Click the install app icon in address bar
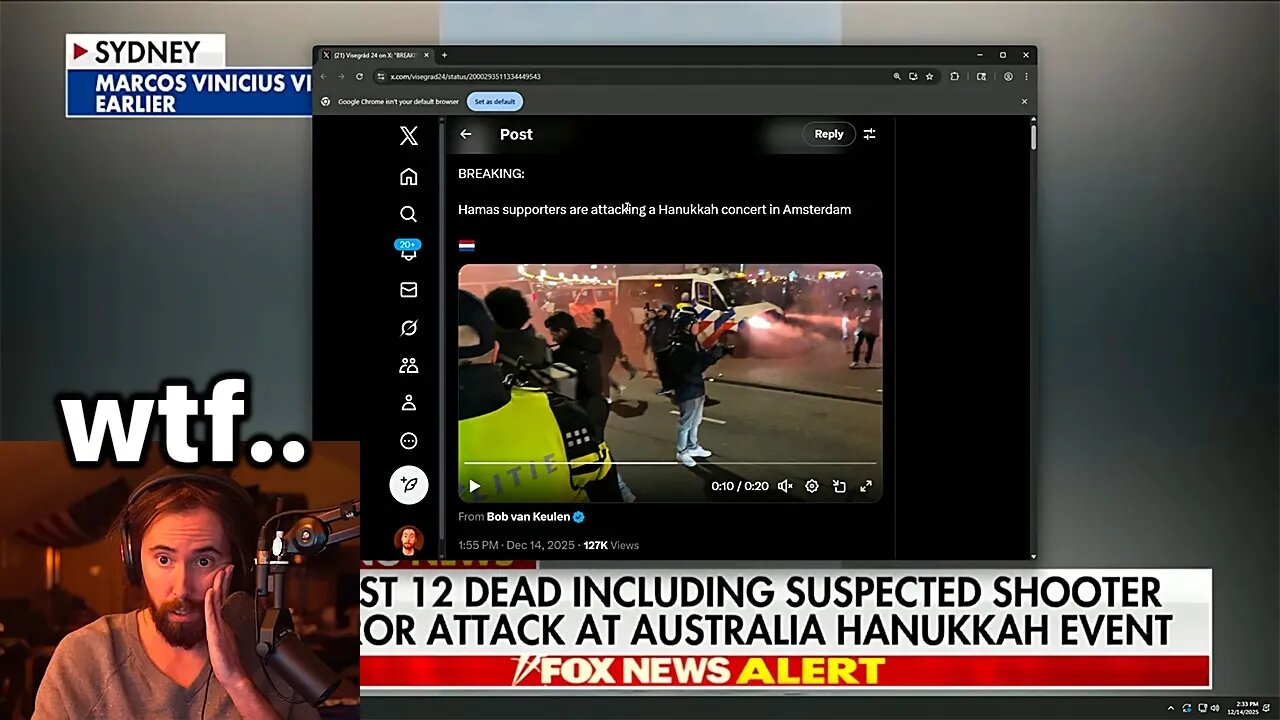 click(913, 76)
